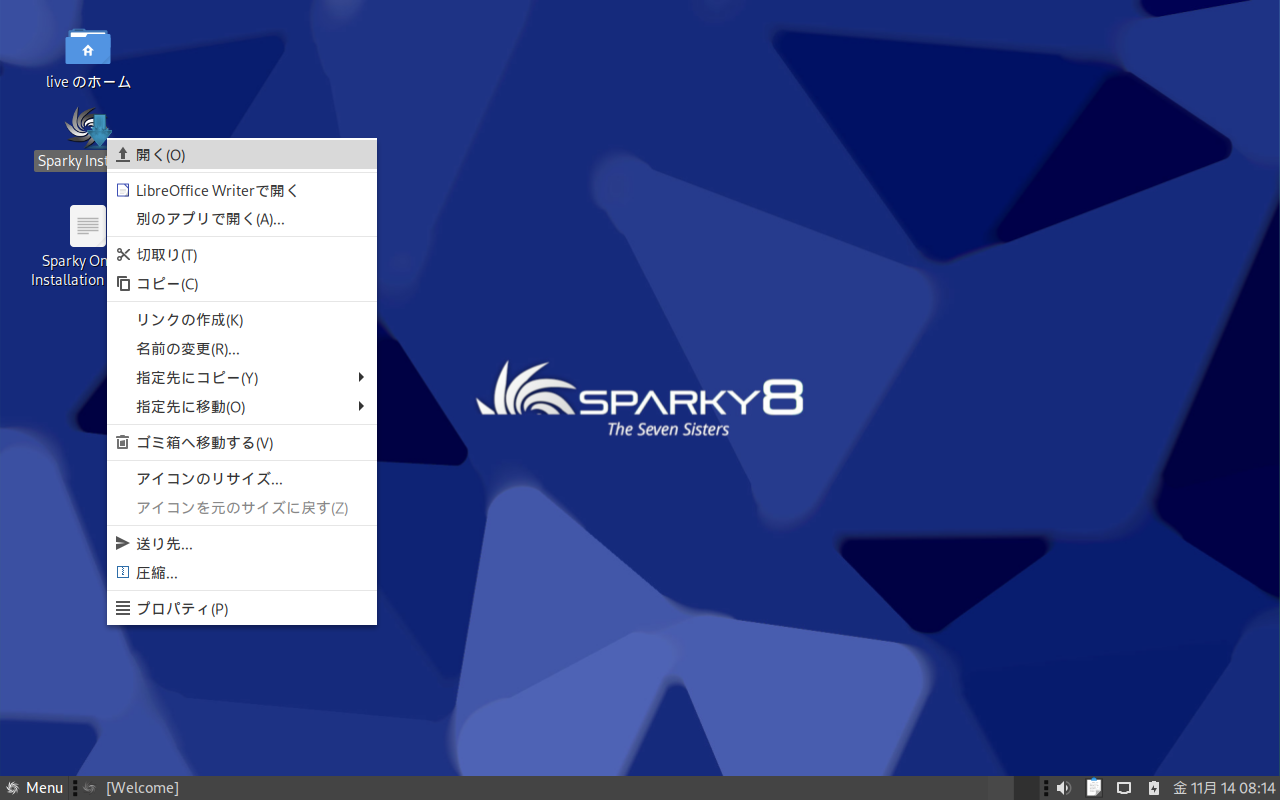Move to trash via ゴミ箱へ移動する(V)

coord(242,443)
